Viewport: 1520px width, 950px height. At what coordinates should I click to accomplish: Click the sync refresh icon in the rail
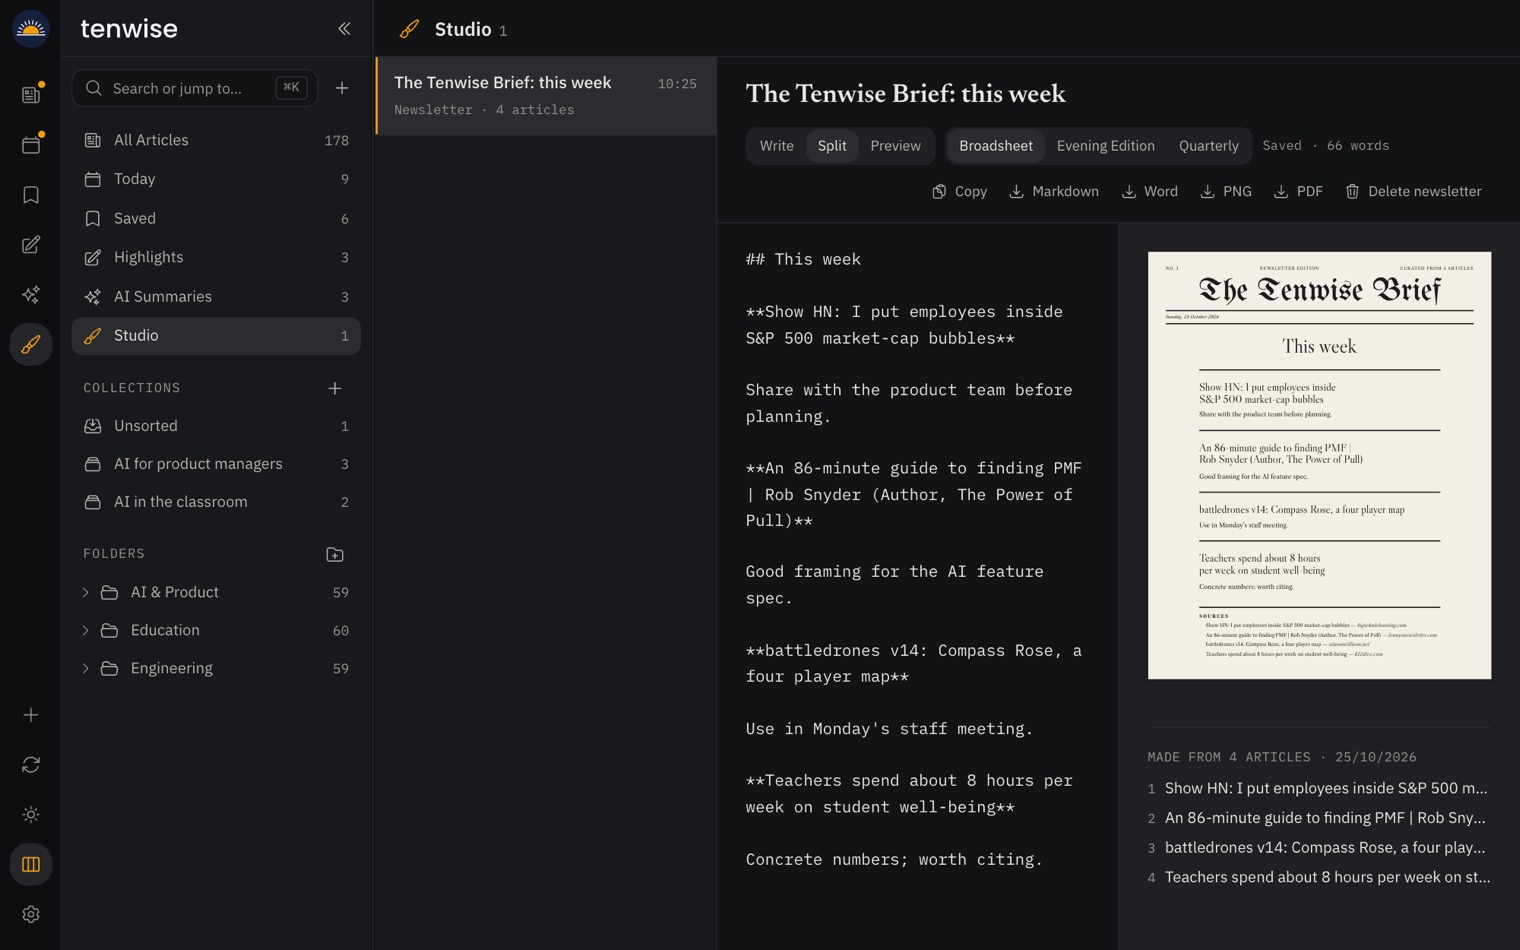31,765
